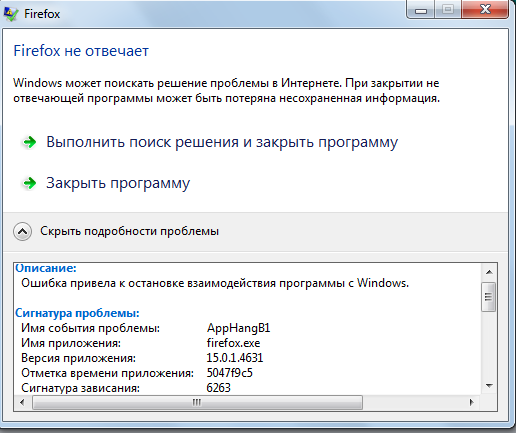
Task: Click Скрыть подробности проблемы label
Action: tap(129, 231)
